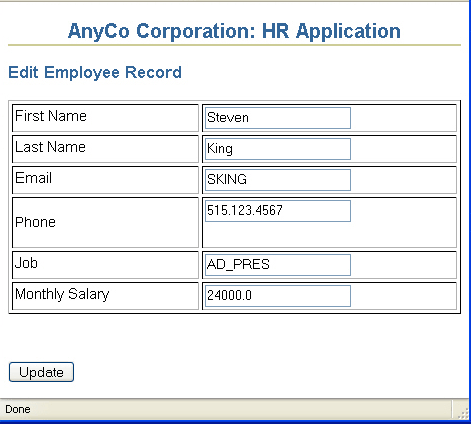The height and width of the screenshot is (424, 471).
Task: Click the First Name label cell
Action: pos(105,118)
